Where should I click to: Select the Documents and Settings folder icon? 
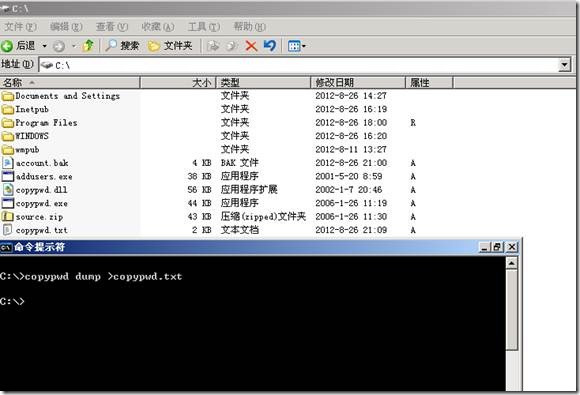(x=7, y=96)
